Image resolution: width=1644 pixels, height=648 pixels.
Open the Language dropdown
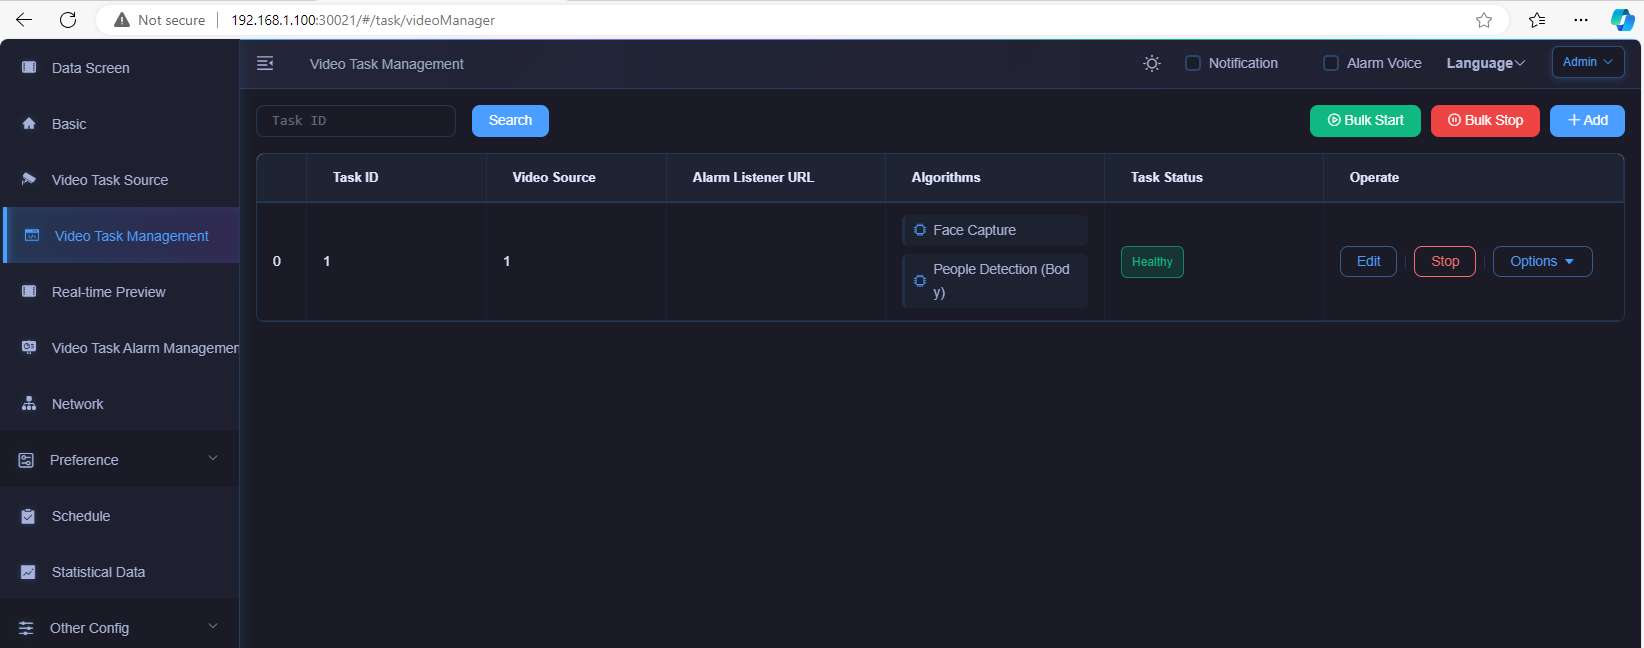click(x=1485, y=63)
